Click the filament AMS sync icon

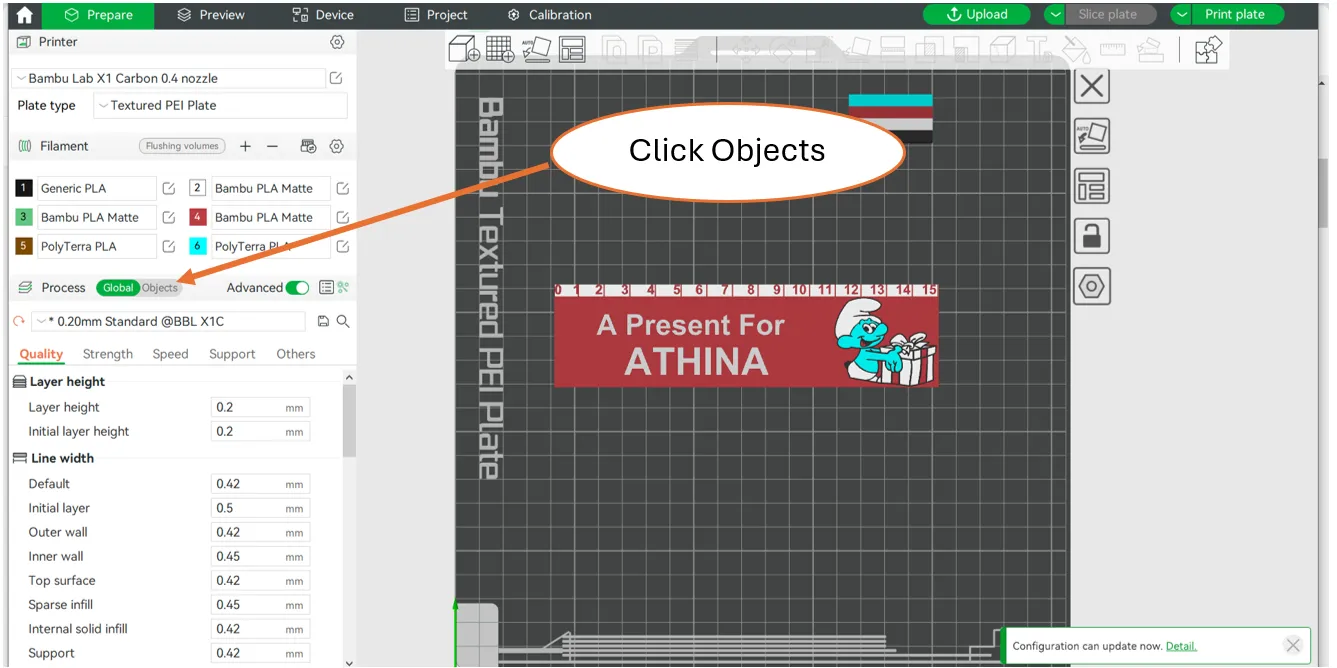pyautogui.click(x=309, y=146)
